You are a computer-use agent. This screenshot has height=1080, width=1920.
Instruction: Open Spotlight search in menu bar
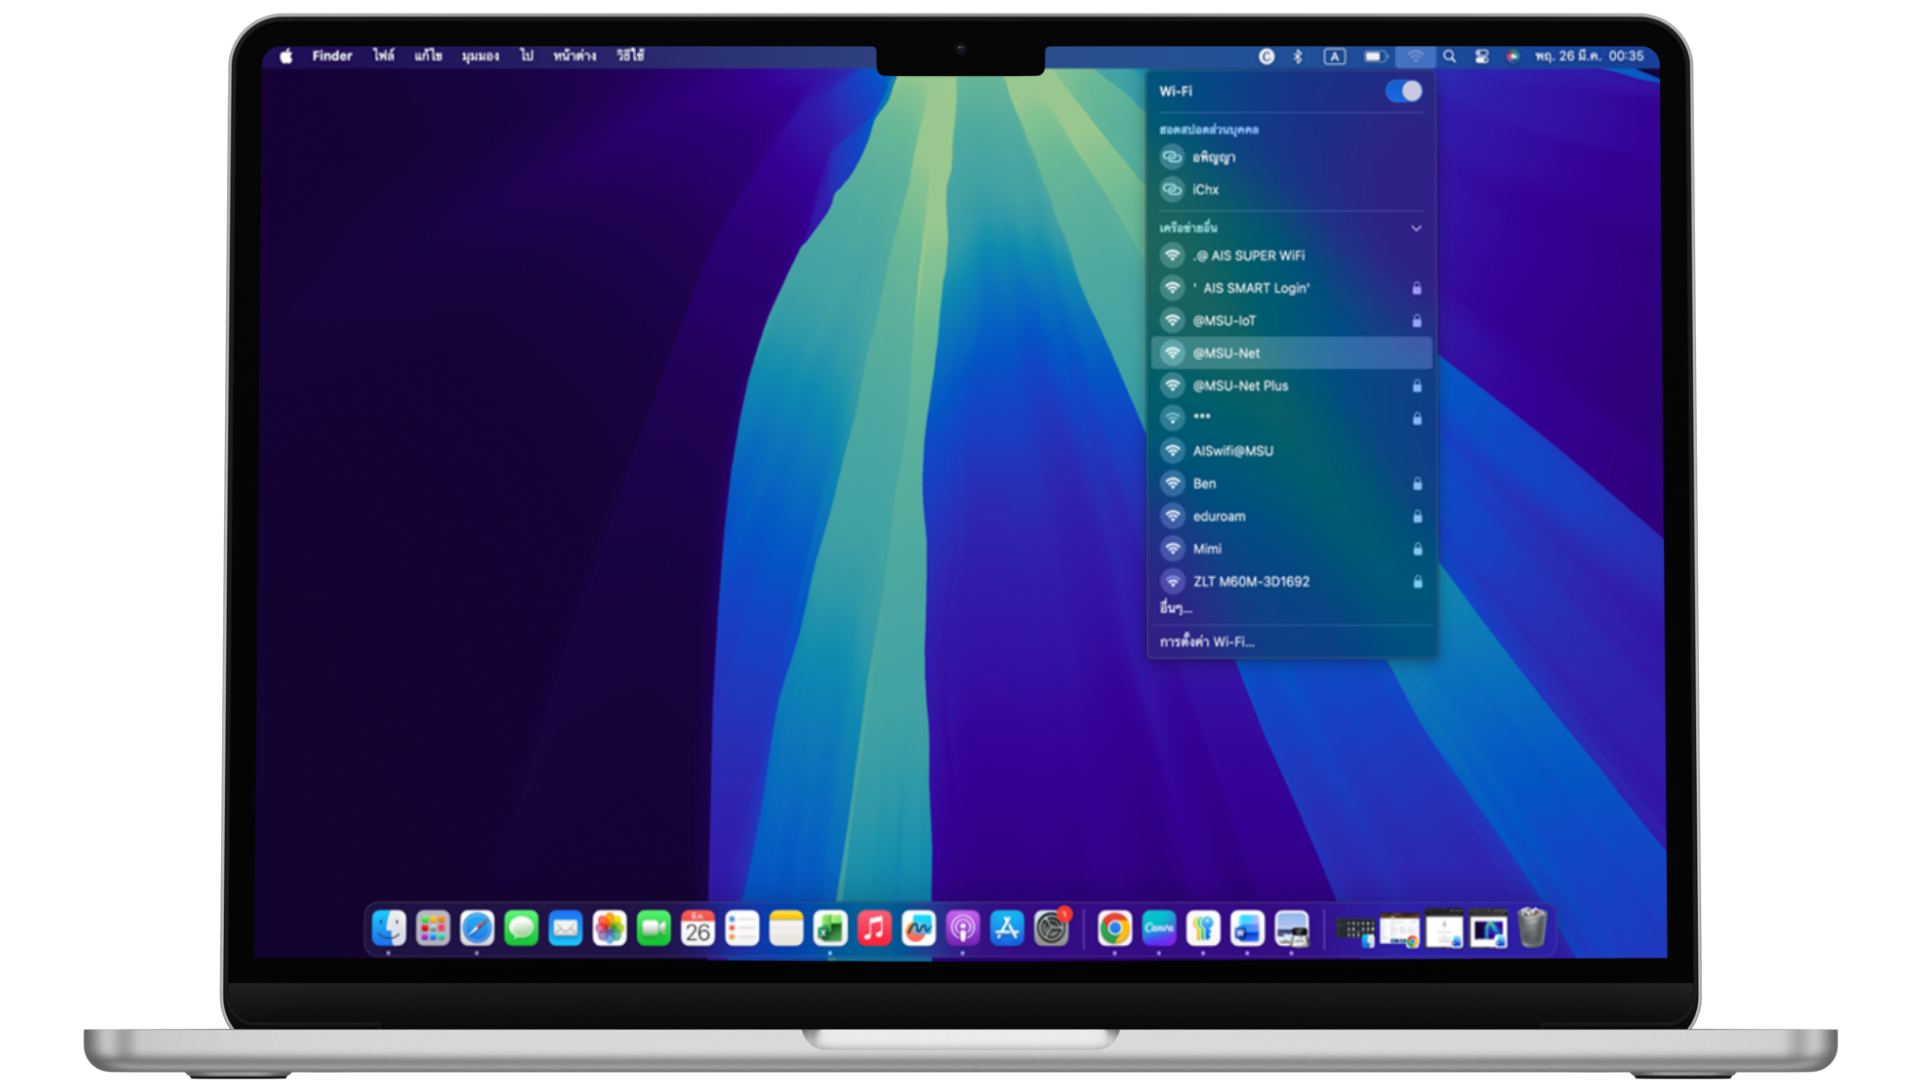point(1449,56)
